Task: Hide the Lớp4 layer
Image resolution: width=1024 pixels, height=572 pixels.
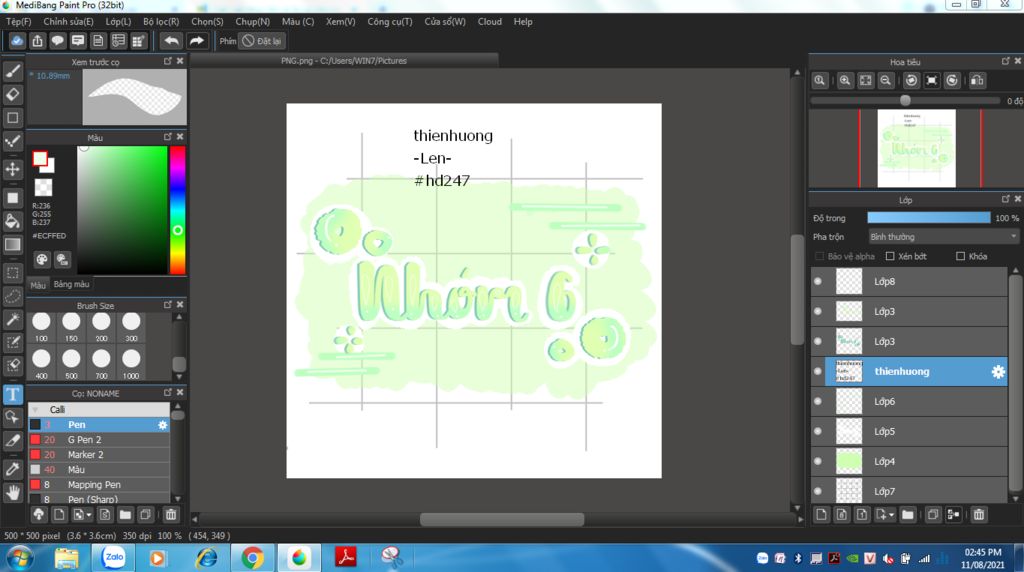Action: 818,462
